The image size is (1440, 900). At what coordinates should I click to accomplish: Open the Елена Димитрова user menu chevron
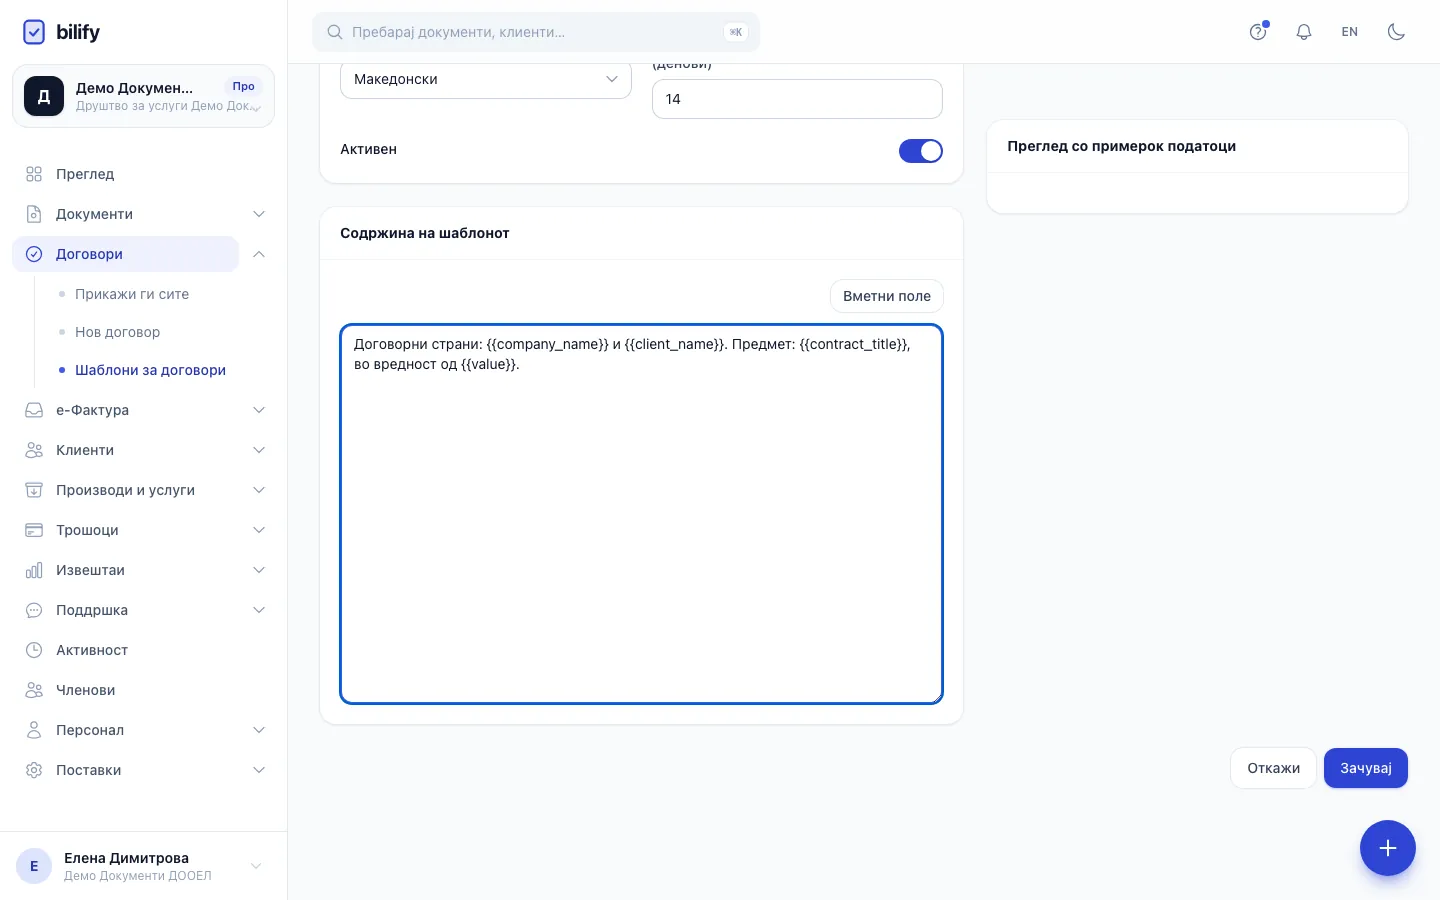pos(256,866)
